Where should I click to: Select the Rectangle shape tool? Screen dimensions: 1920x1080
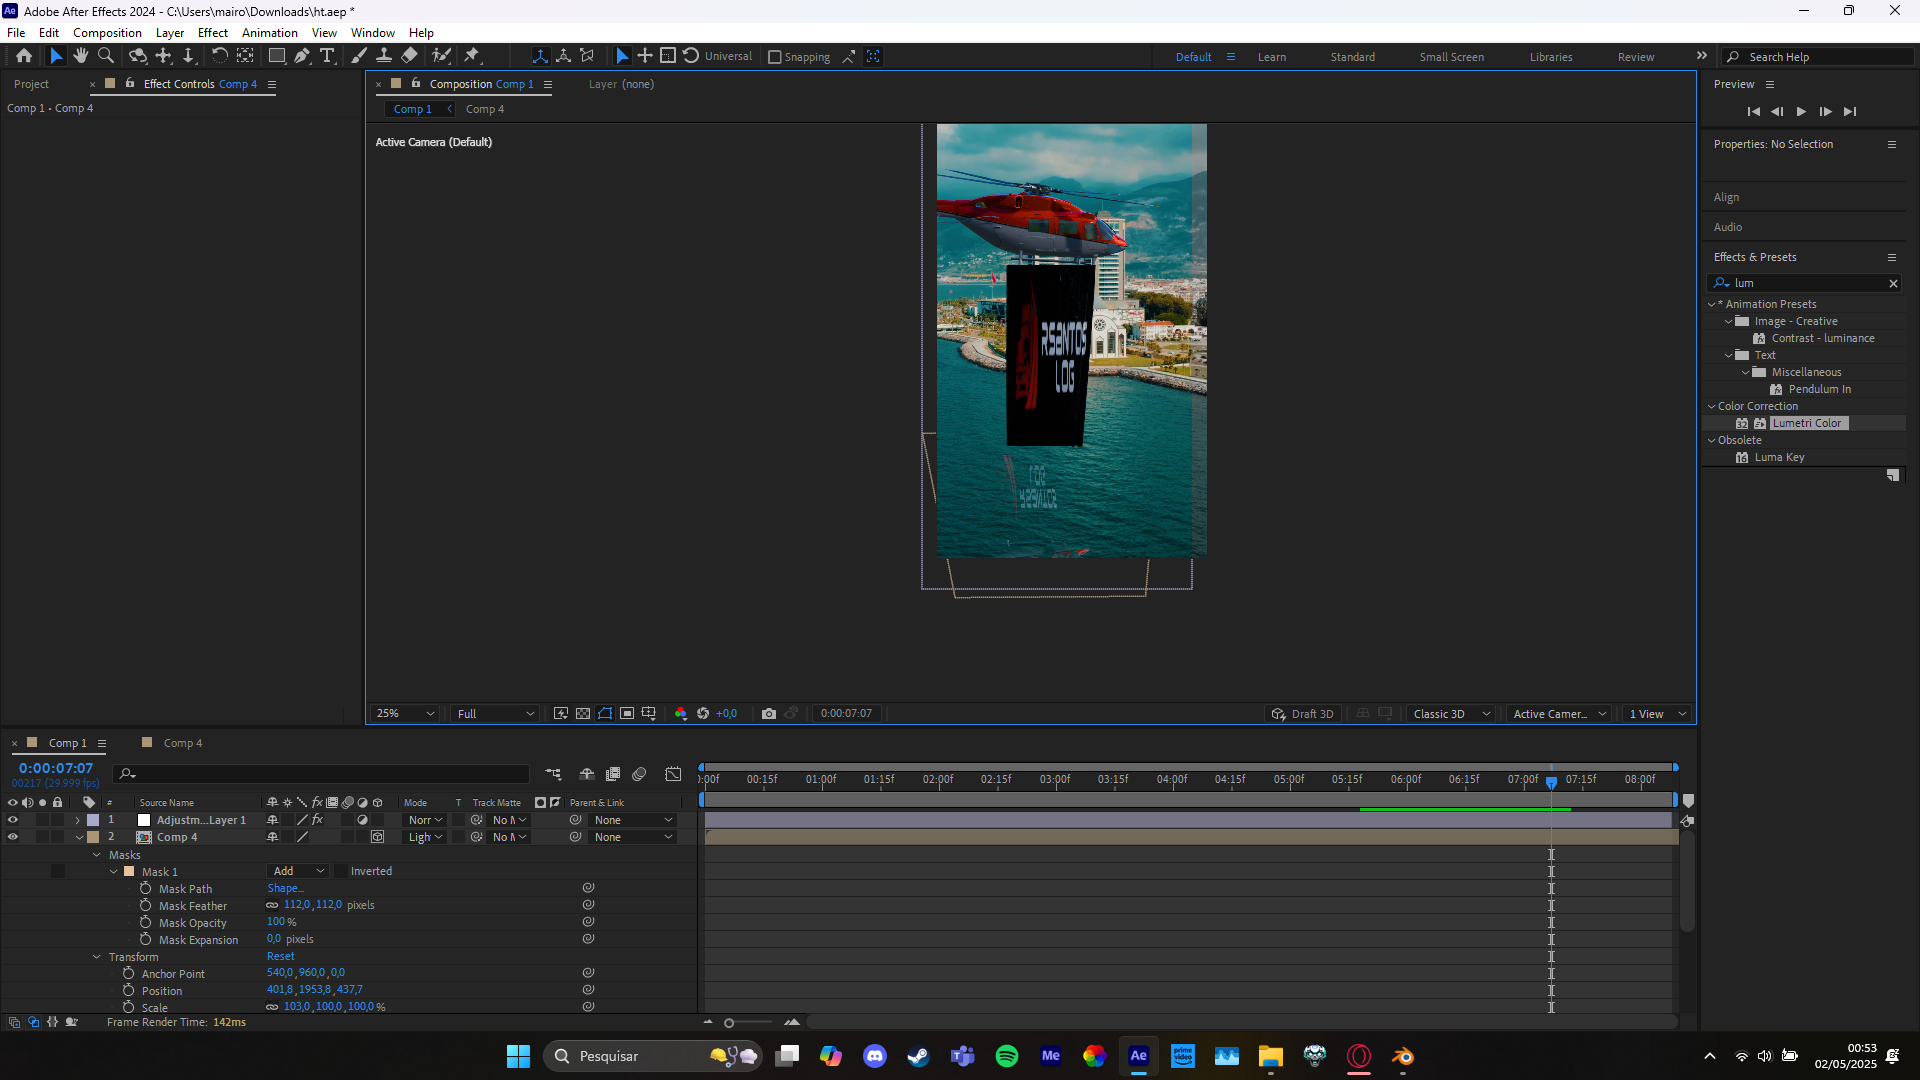point(277,56)
